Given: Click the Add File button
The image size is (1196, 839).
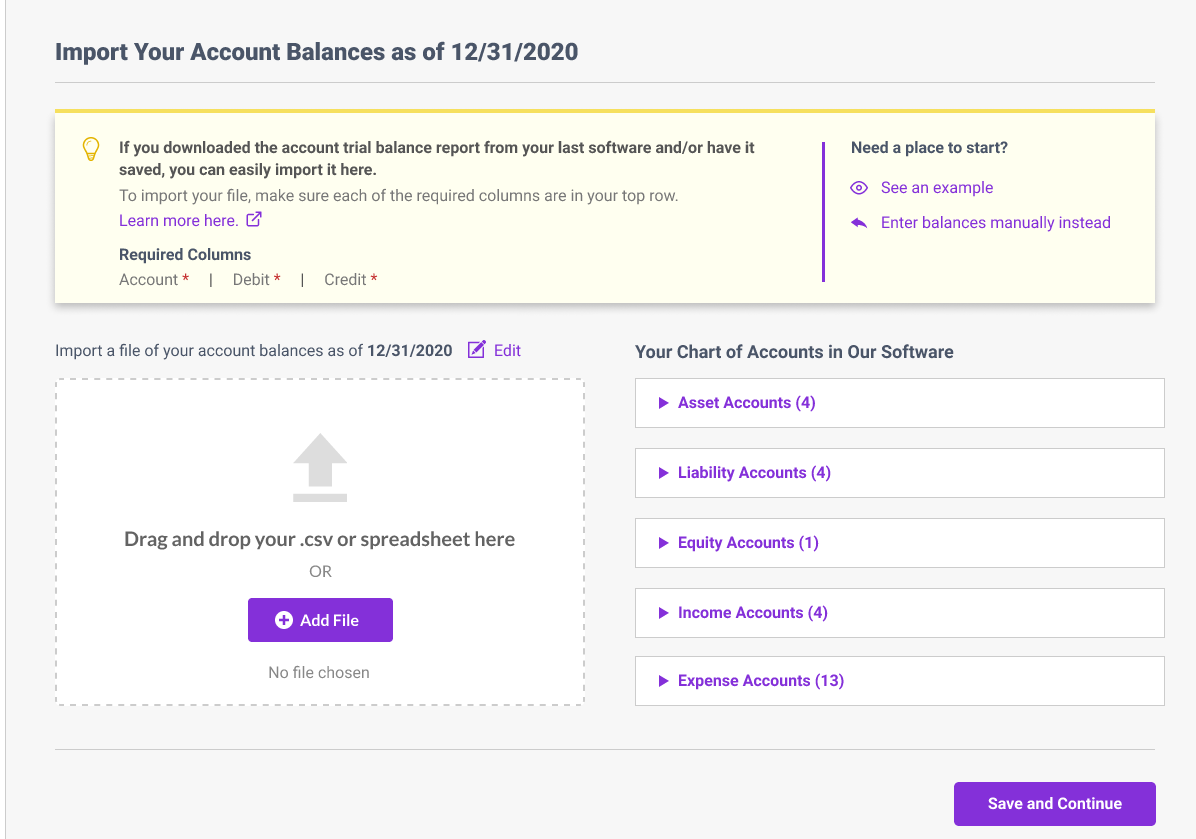Looking at the screenshot, I should coord(320,620).
